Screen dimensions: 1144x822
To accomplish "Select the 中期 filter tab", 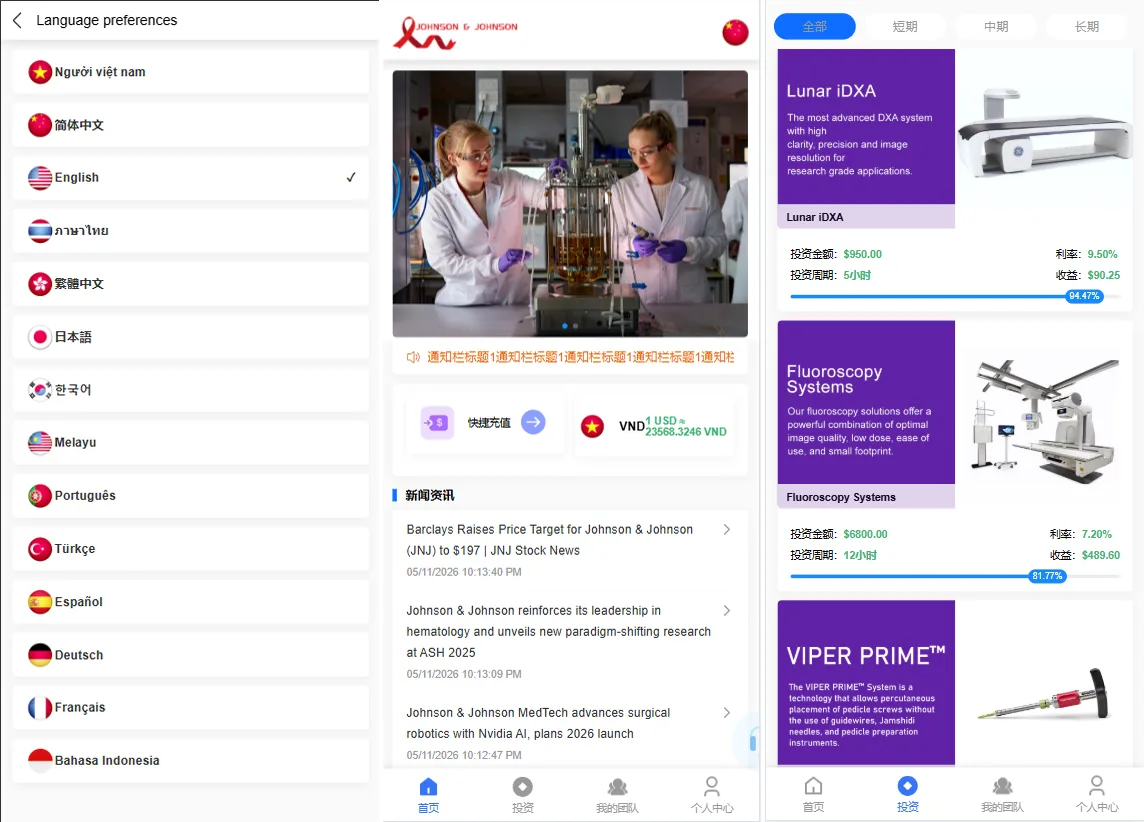I will 996,26.
